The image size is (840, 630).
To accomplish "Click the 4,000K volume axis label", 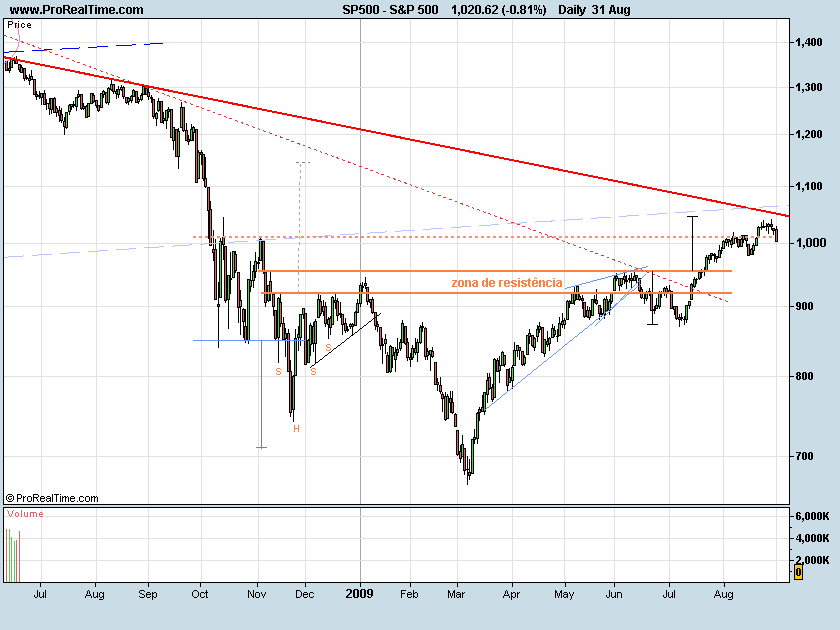I will point(812,538).
